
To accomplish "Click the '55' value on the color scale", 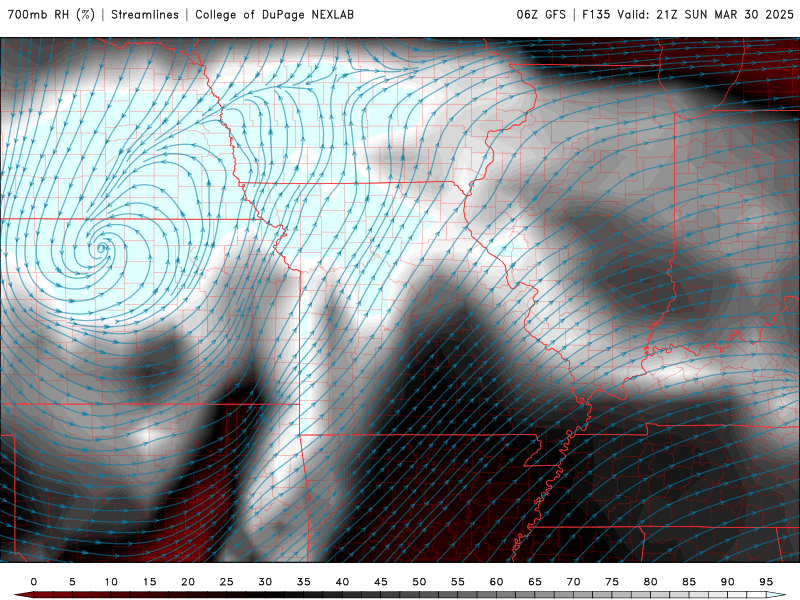I will pos(458,582).
